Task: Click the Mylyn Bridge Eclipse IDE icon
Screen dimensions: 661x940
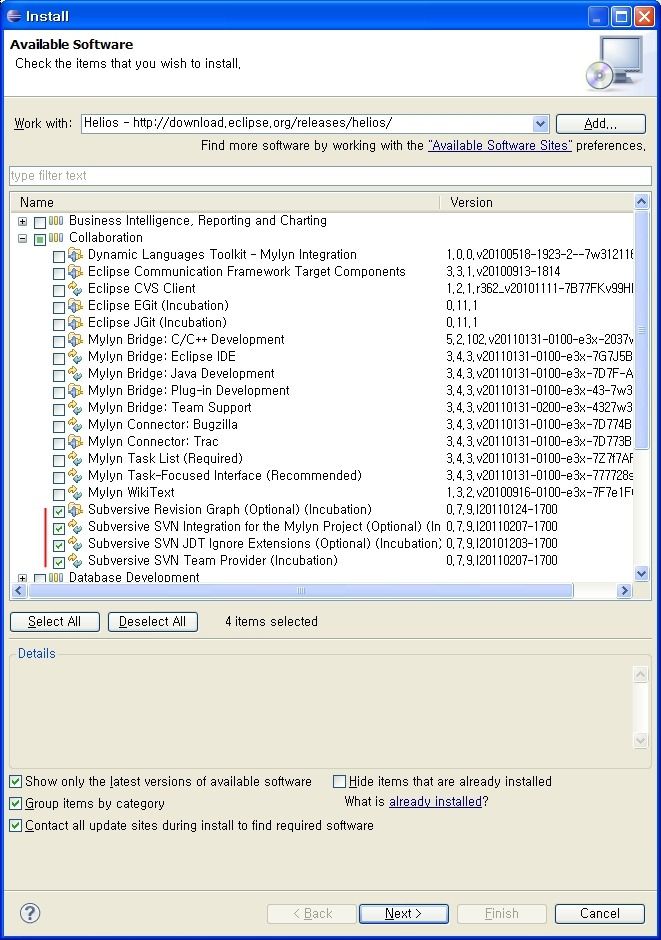Action: tap(75, 357)
